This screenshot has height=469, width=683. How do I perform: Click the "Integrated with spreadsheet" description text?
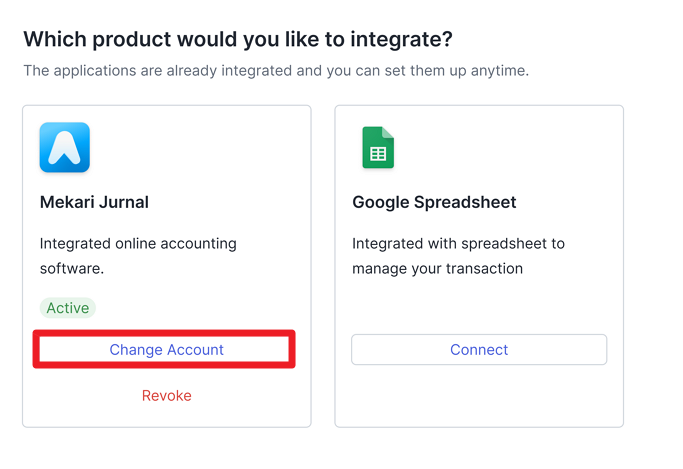pyautogui.click(x=458, y=256)
